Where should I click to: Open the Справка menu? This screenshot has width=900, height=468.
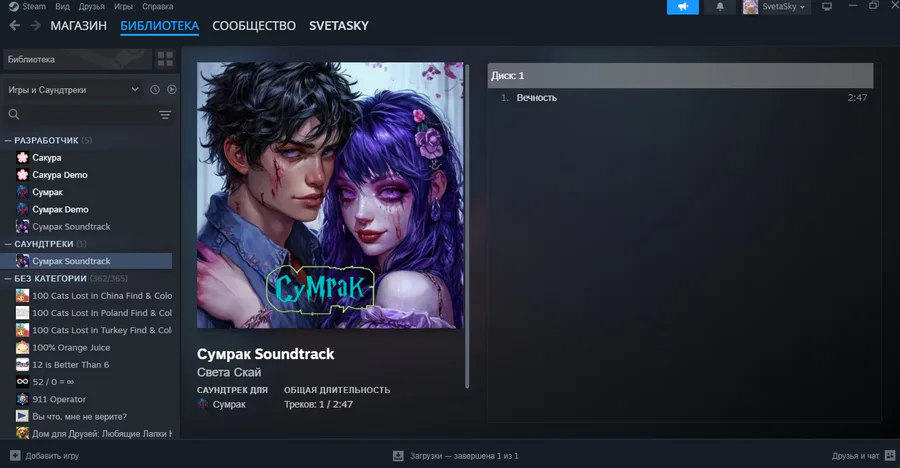click(157, 6)
